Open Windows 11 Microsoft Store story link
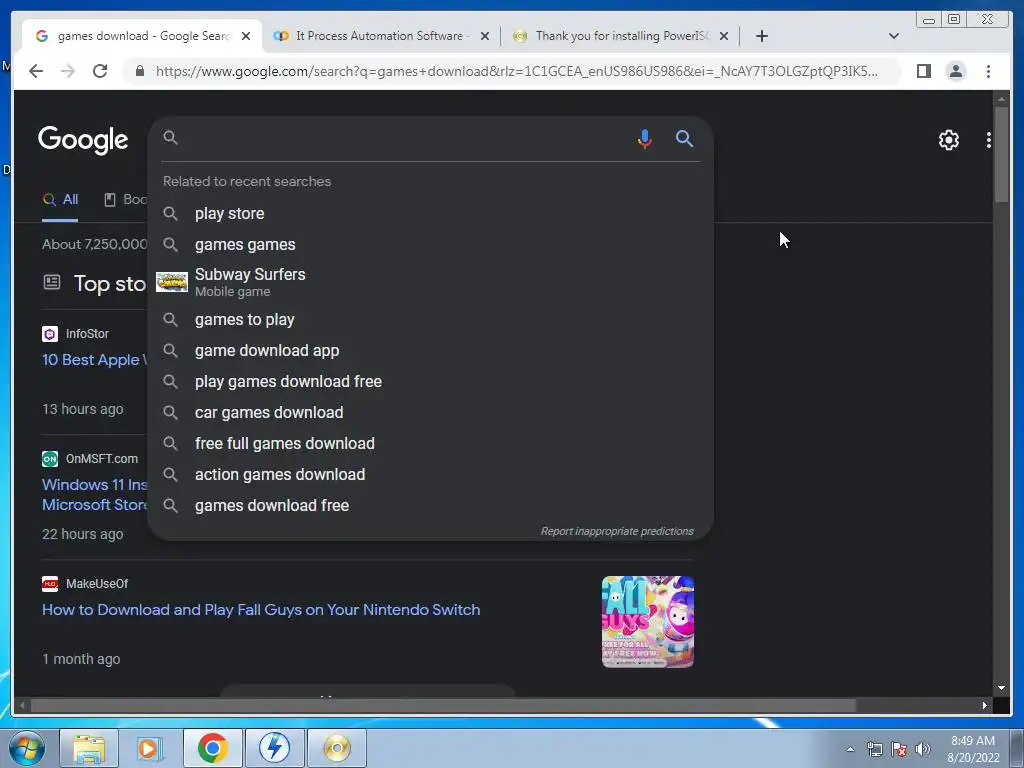Screen dimensions: 1024x768 pos(95,494)
